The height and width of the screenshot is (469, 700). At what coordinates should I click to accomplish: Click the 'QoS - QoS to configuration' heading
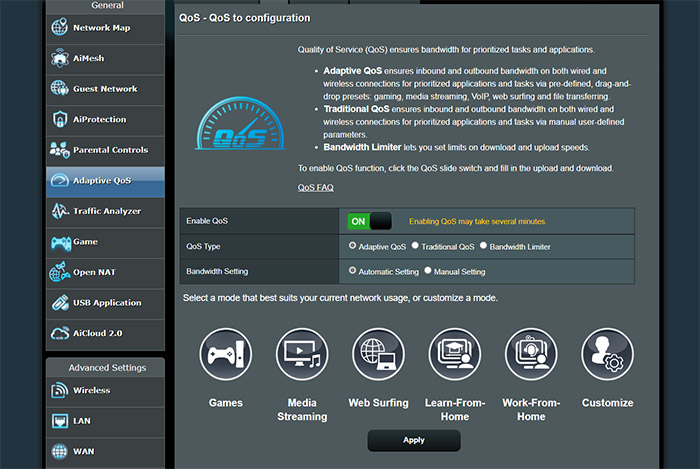tap(244, 18)
